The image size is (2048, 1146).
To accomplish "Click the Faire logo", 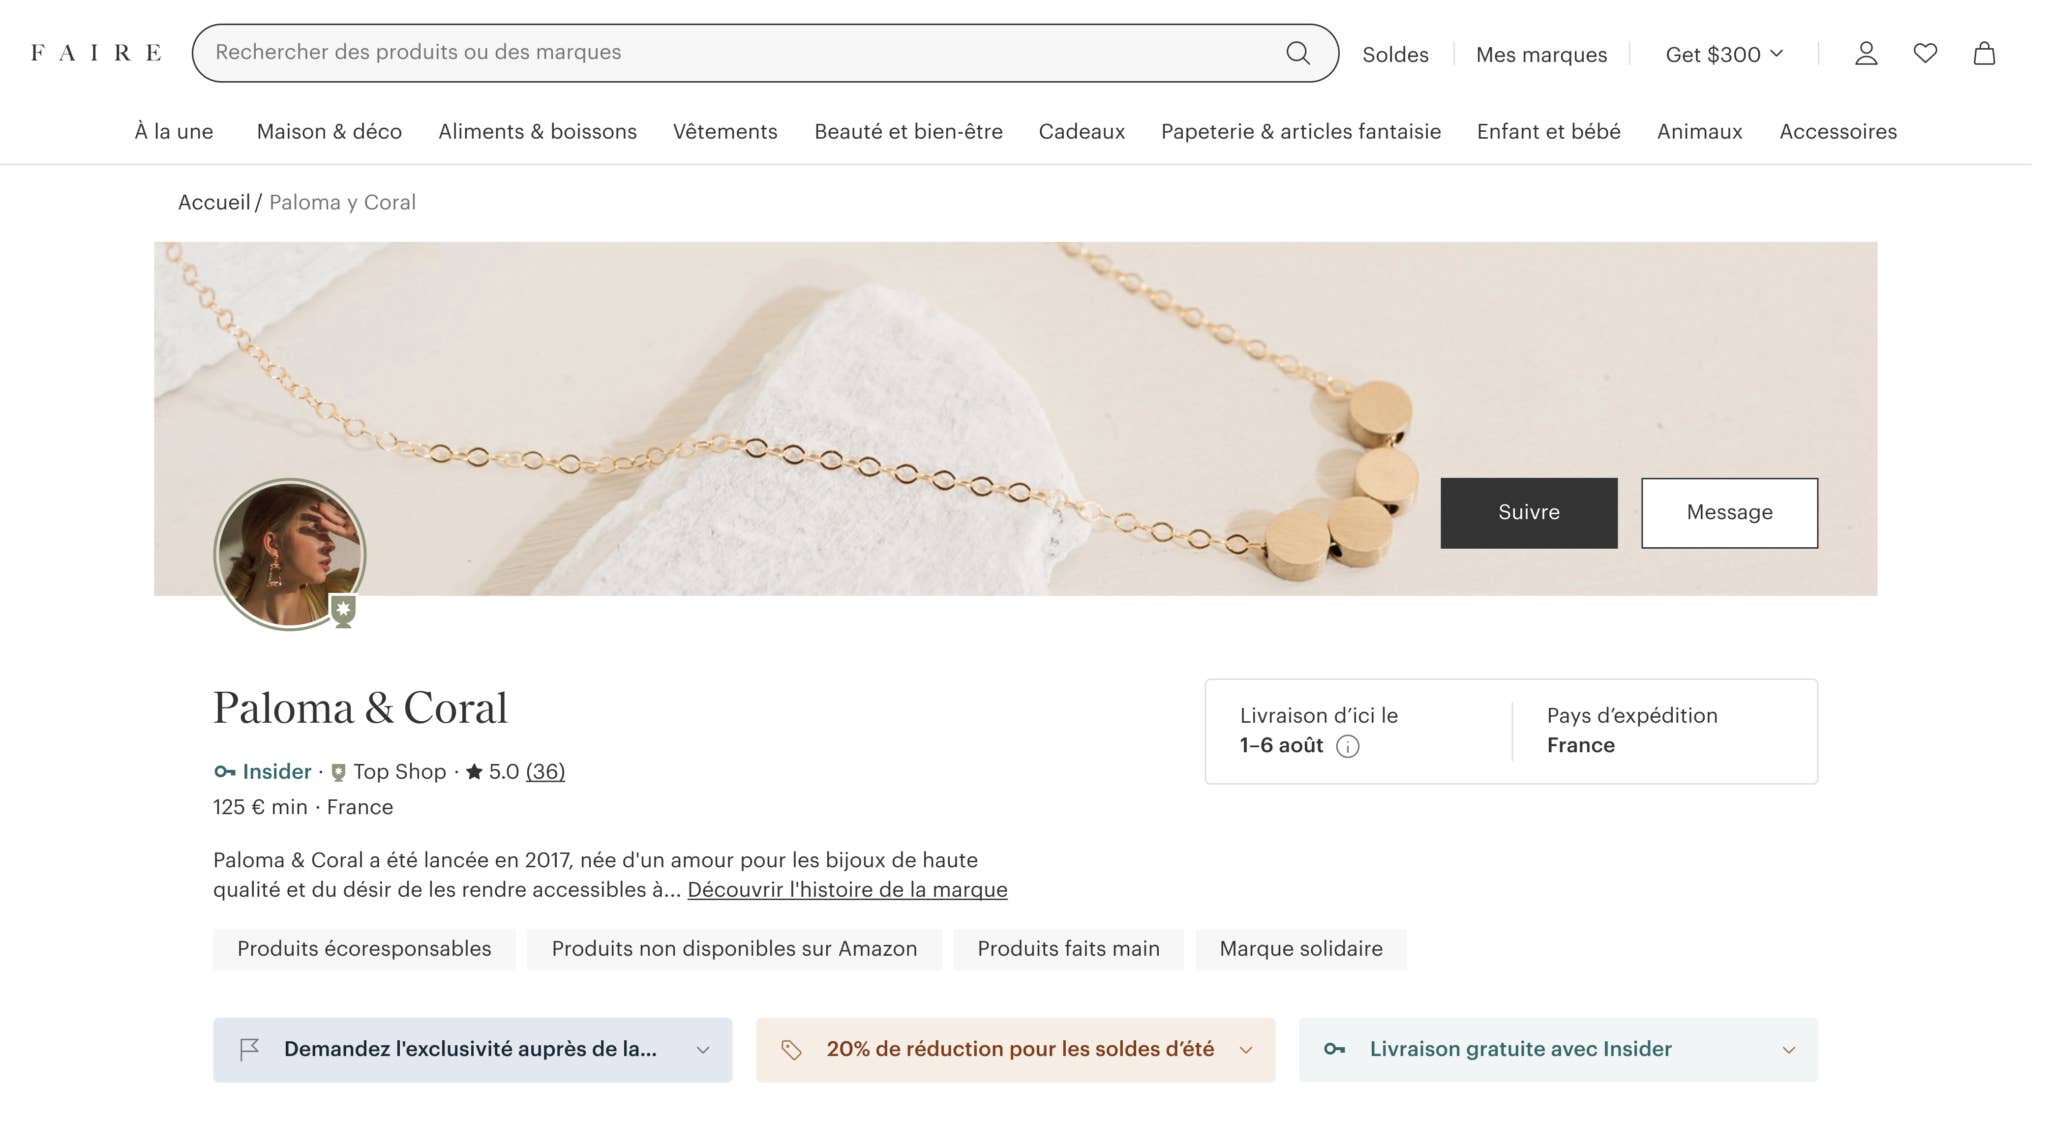I will [96, 53].
